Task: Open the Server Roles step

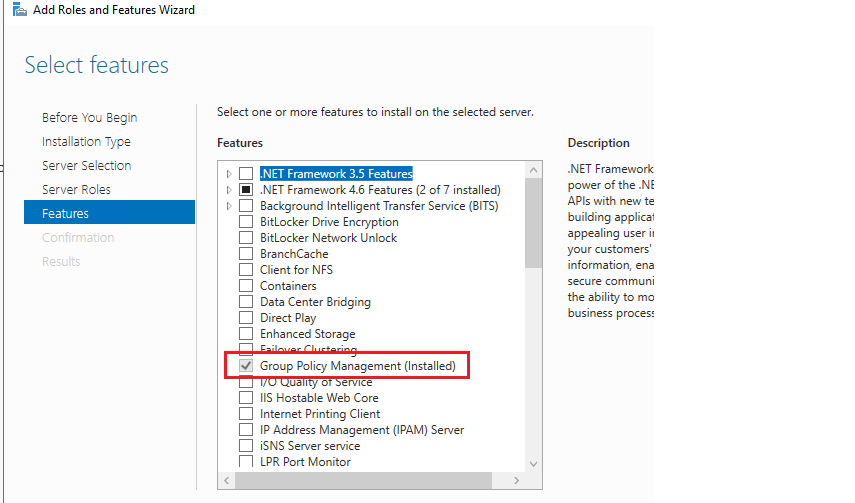Action: tap(76, 189)
